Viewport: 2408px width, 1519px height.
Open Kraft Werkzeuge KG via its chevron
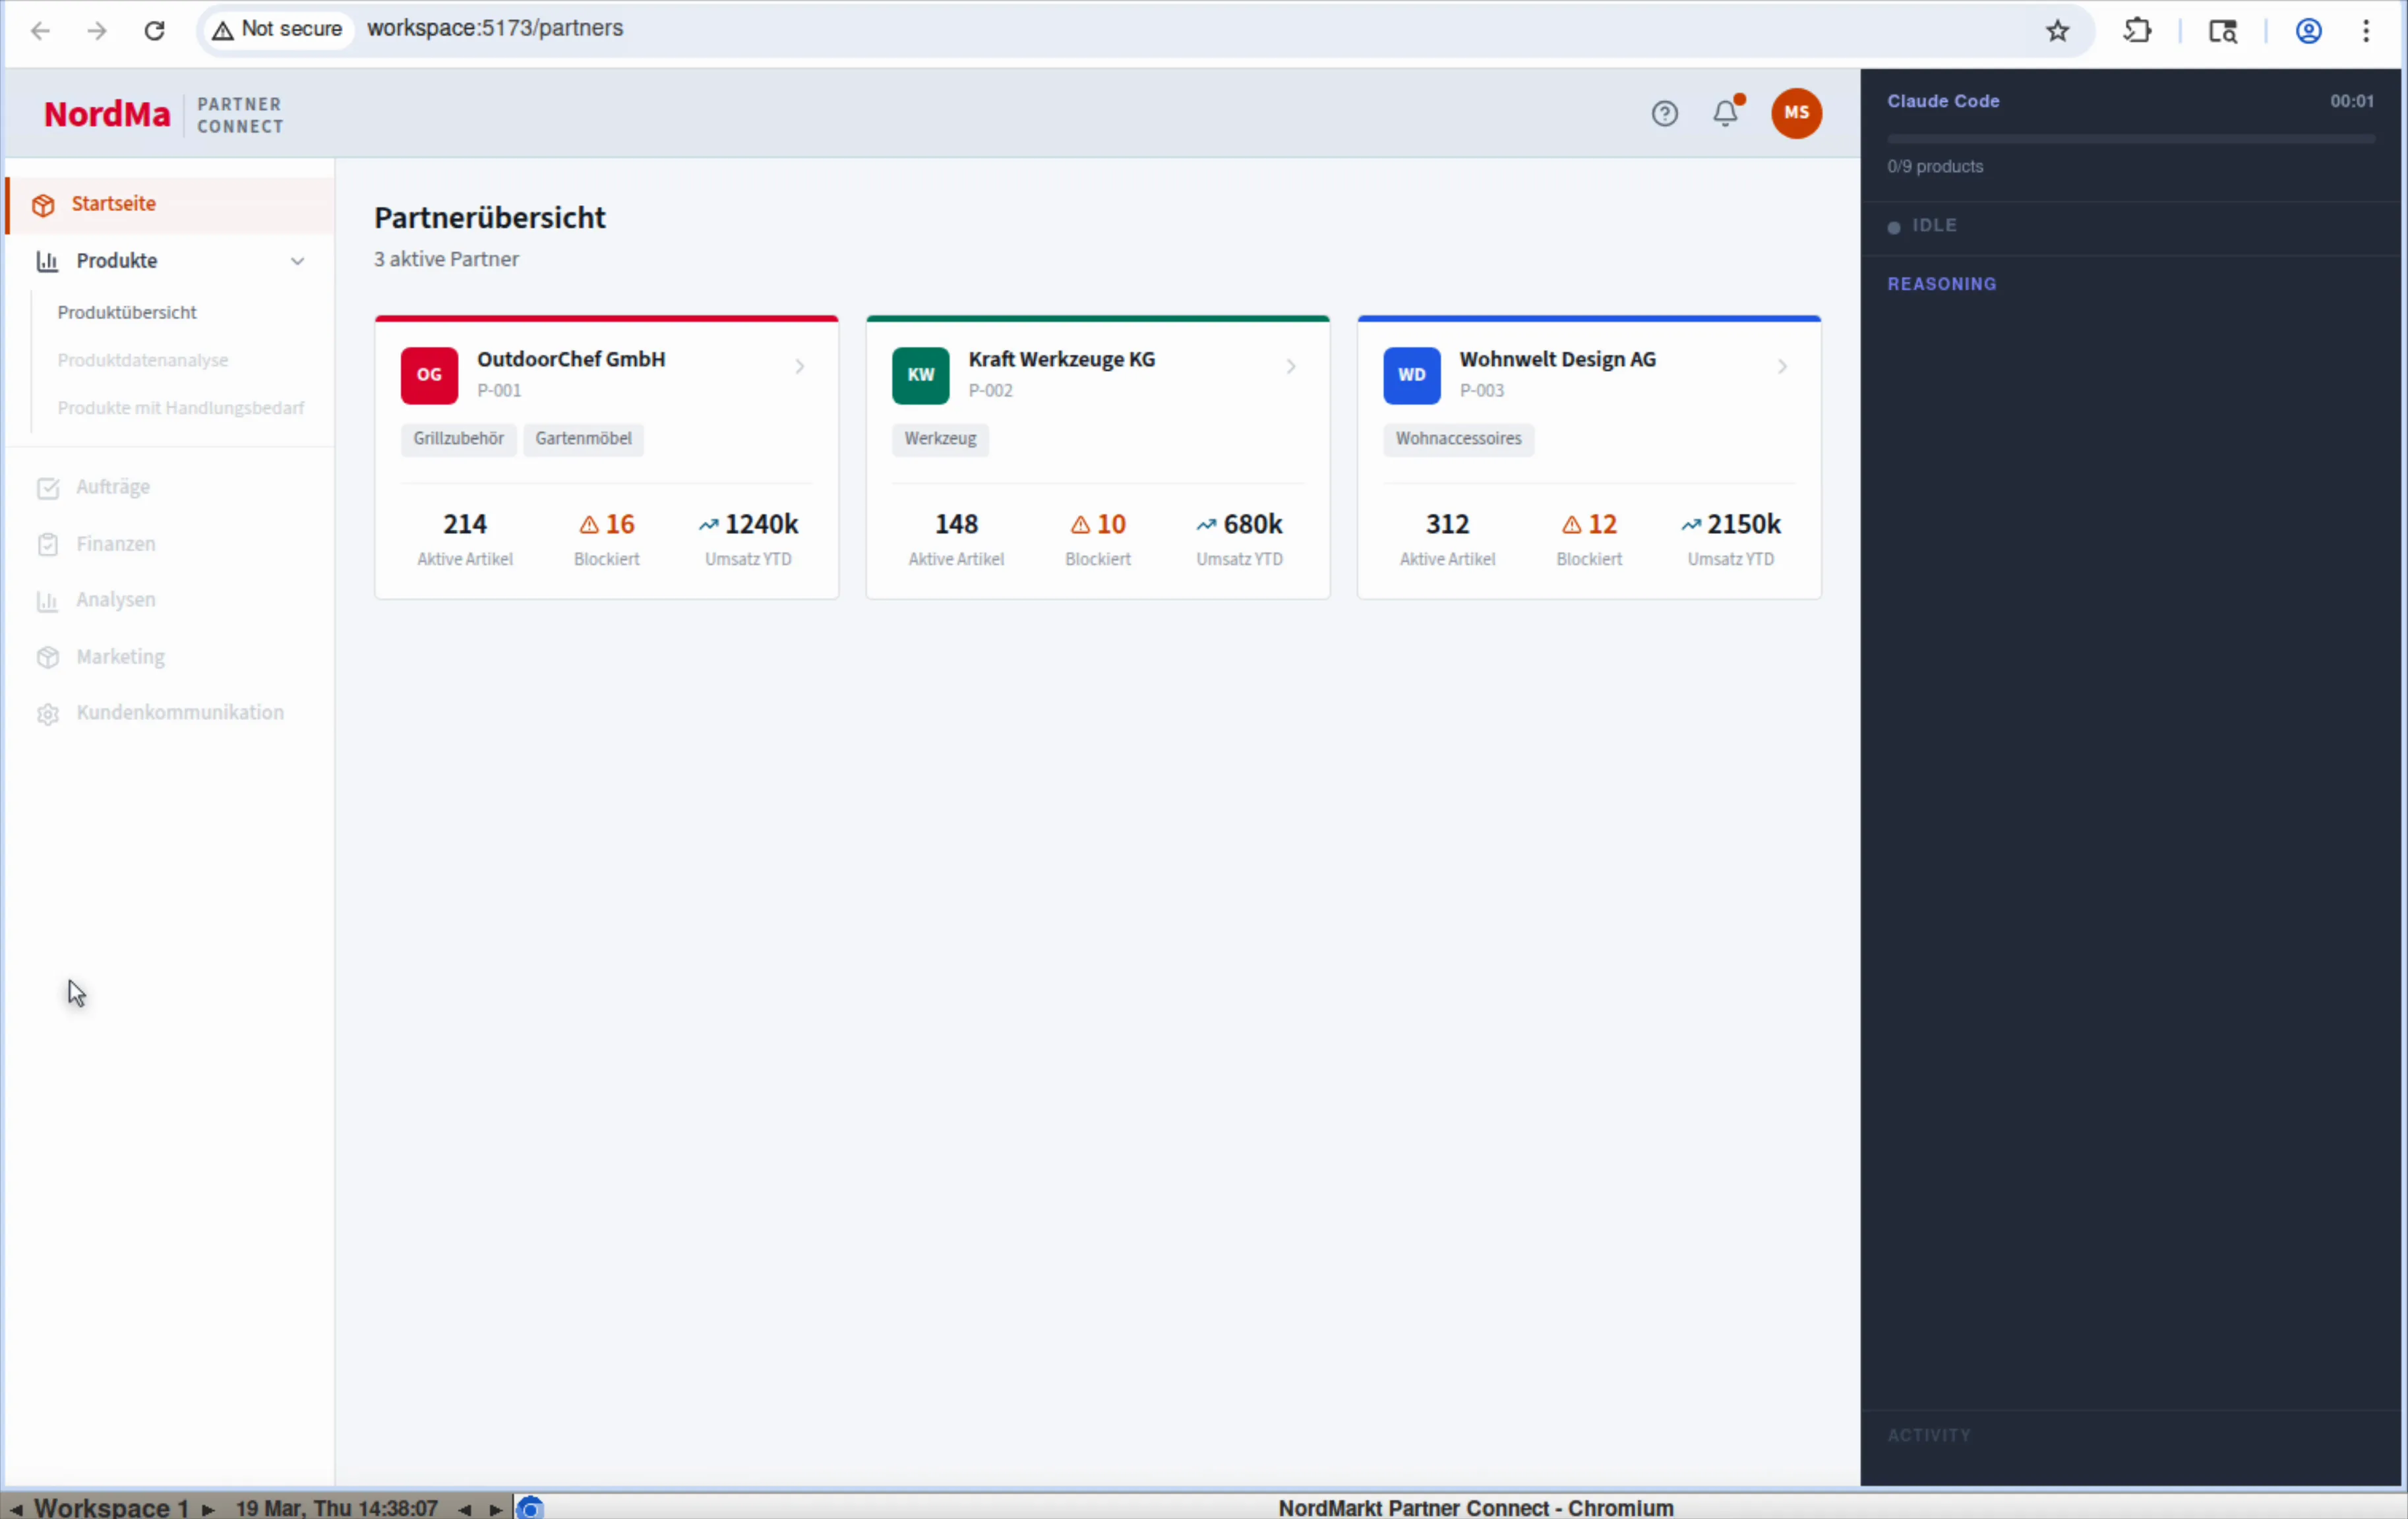[1290, 366]
